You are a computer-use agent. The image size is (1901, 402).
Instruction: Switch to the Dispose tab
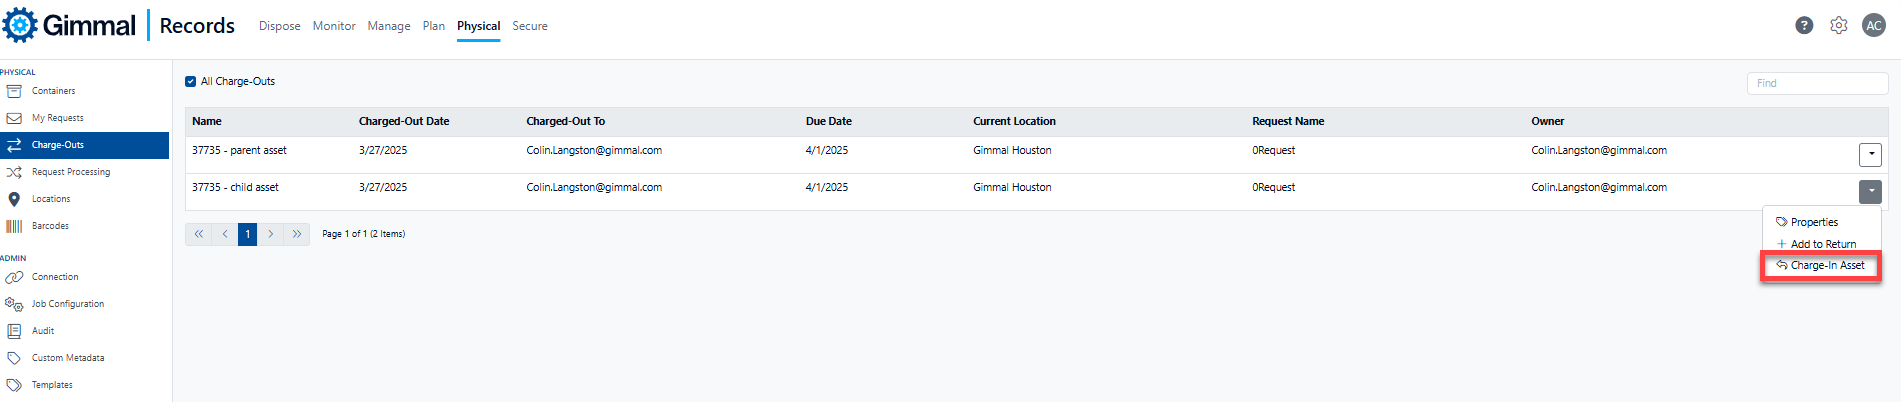280,26
